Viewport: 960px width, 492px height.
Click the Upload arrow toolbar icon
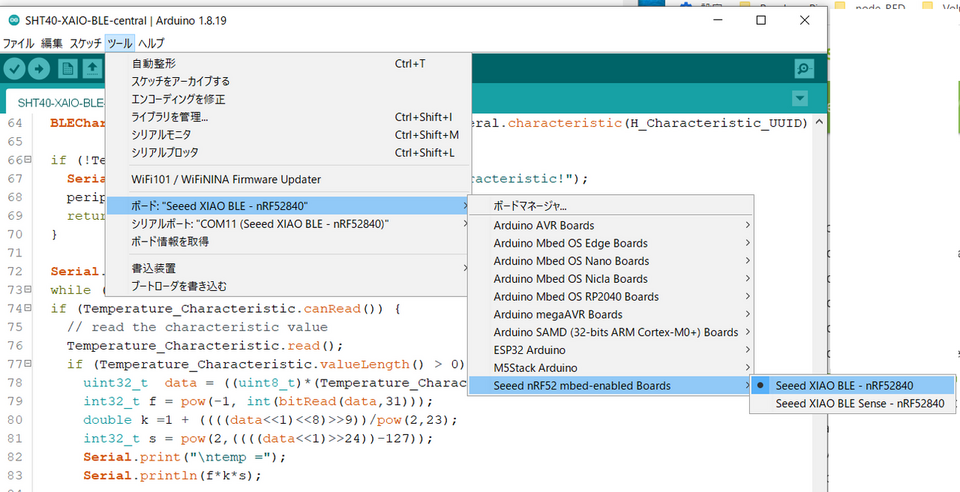pos(39,69)
